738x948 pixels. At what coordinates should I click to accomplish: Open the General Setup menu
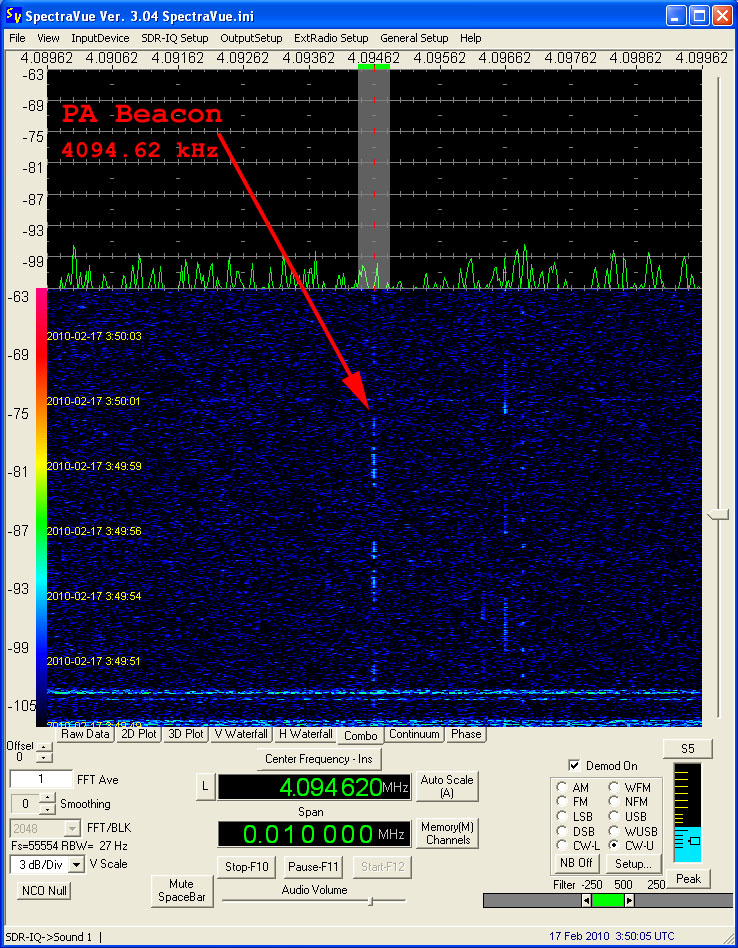tap(414, 38)
